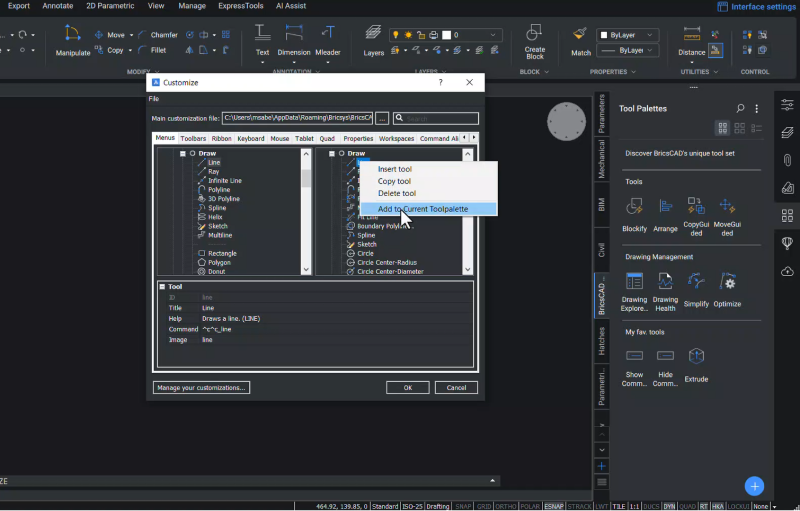Toggle LWT in the status bar
Screen dimensions: 800x511
[602, 506]
